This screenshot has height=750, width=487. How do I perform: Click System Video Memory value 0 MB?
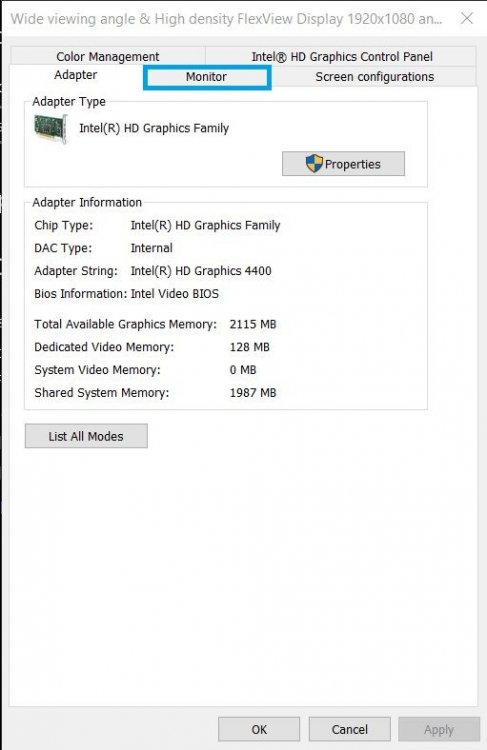[x=243, y=370]
